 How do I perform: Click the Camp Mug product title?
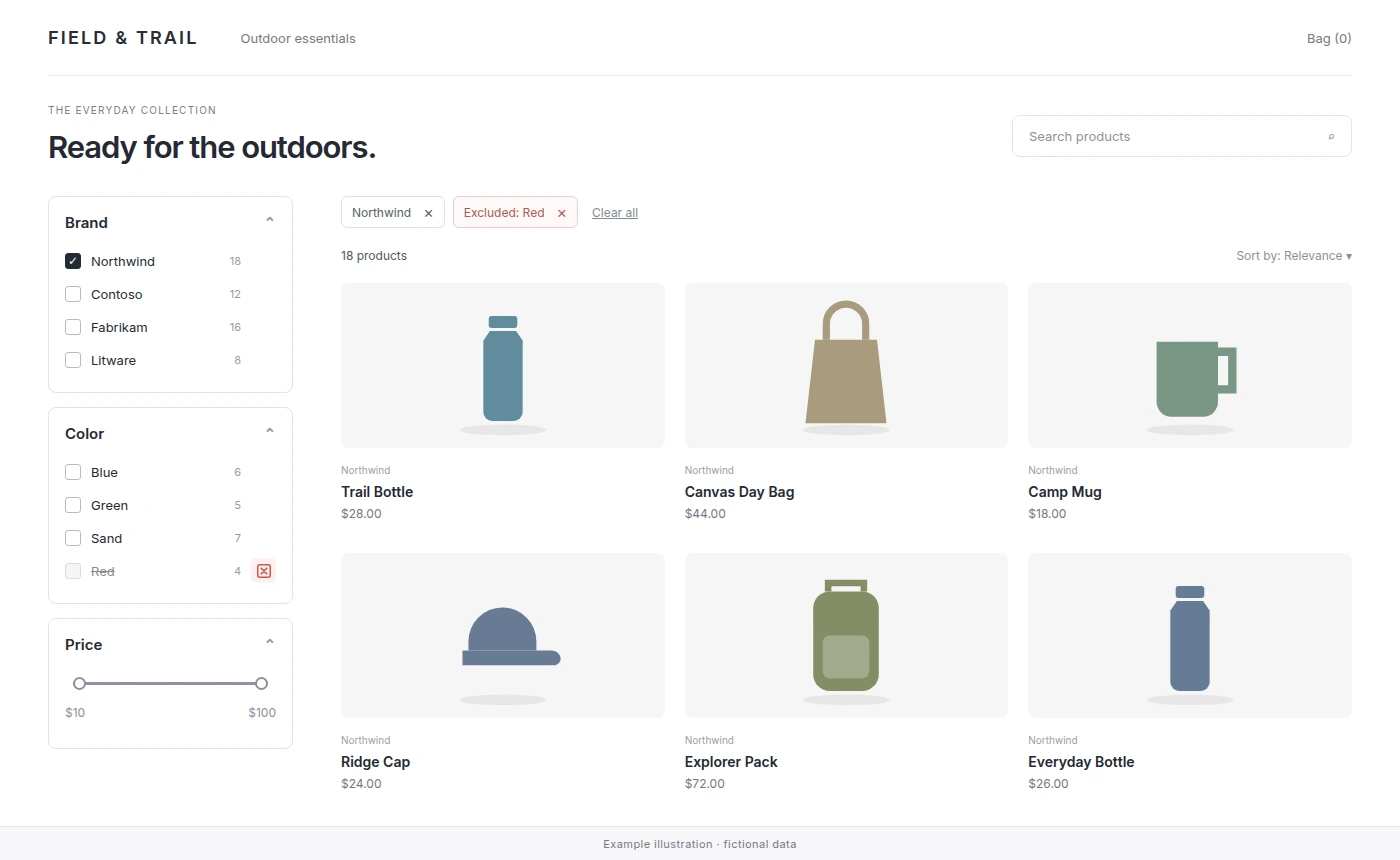coord(1065,492)
